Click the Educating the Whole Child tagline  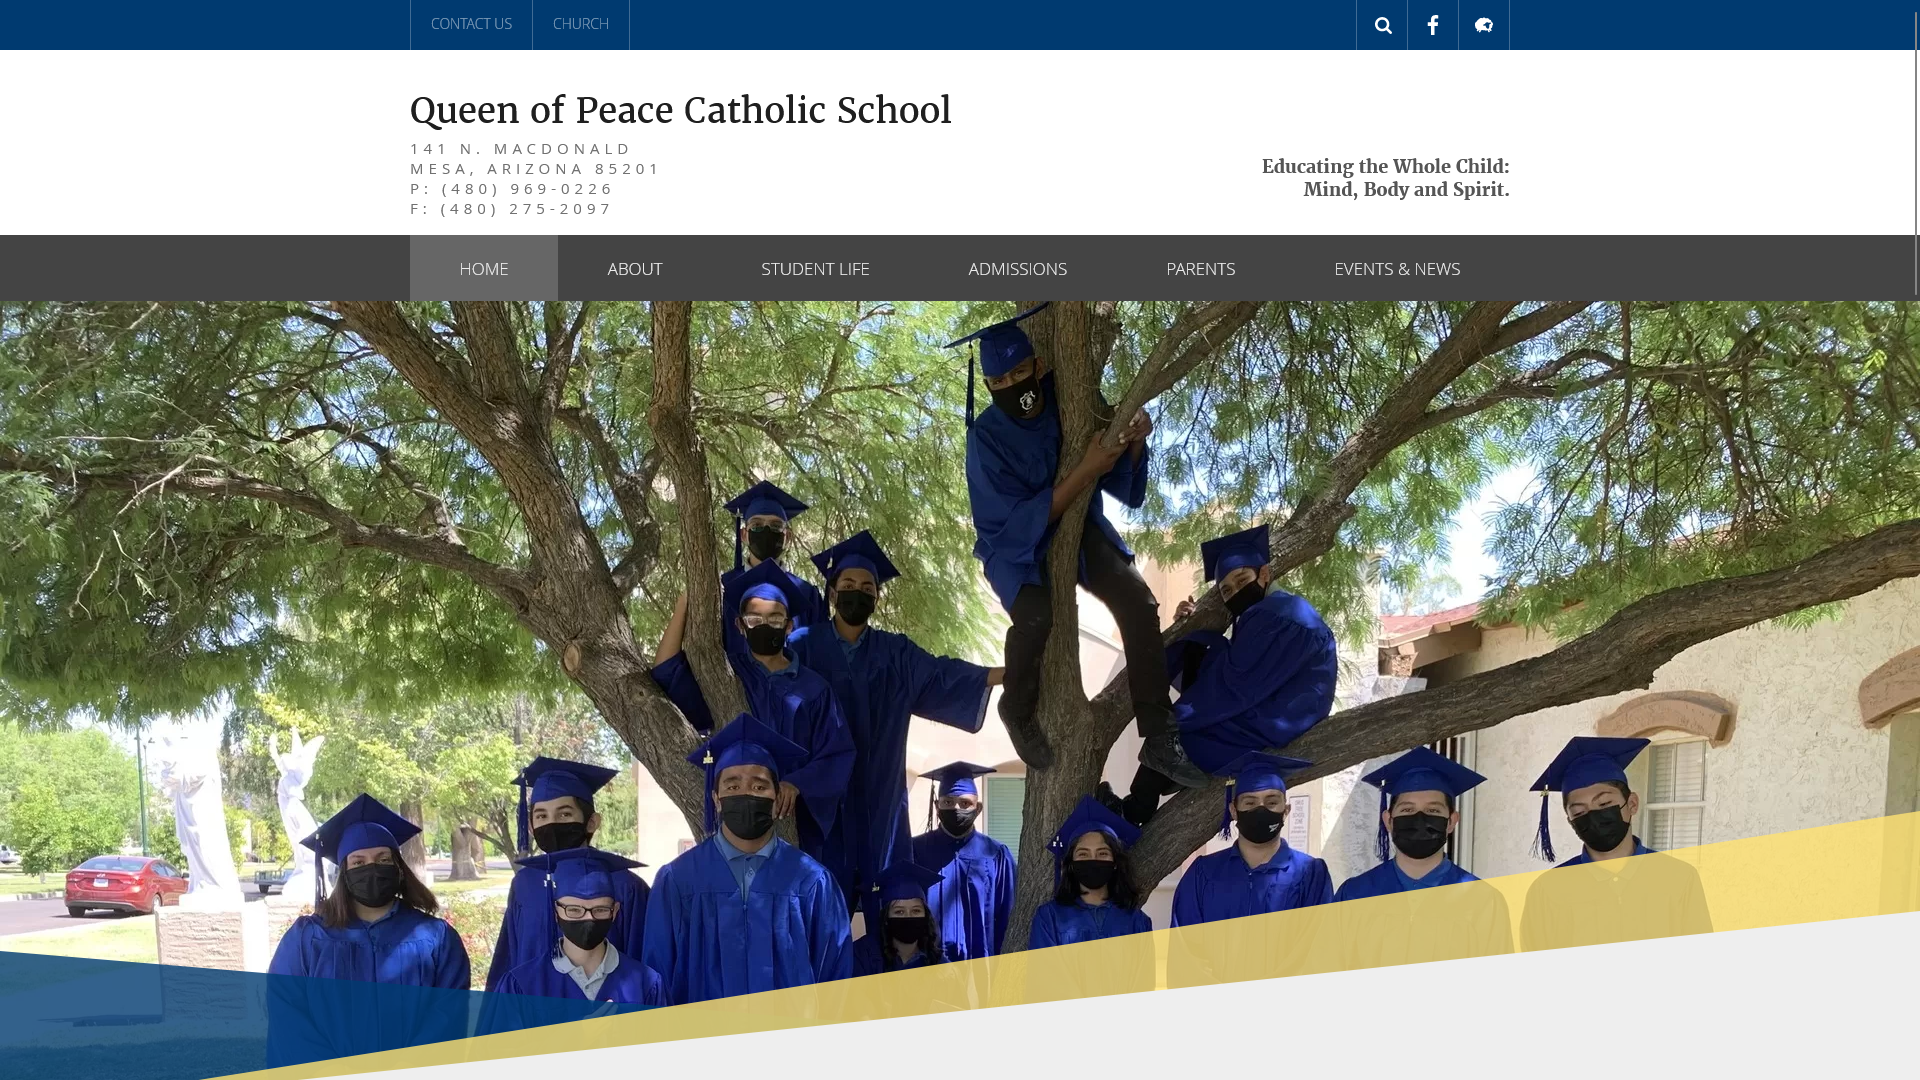[x=1385, y=166]
